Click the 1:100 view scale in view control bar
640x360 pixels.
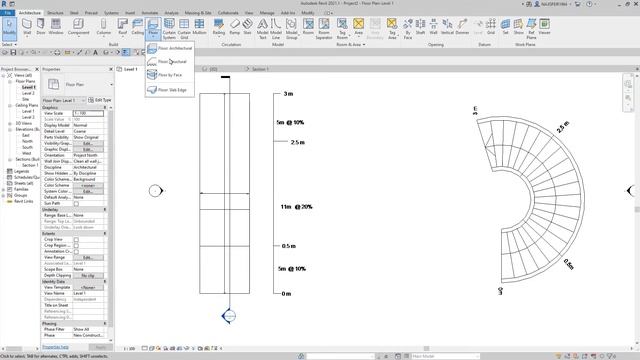129,349
